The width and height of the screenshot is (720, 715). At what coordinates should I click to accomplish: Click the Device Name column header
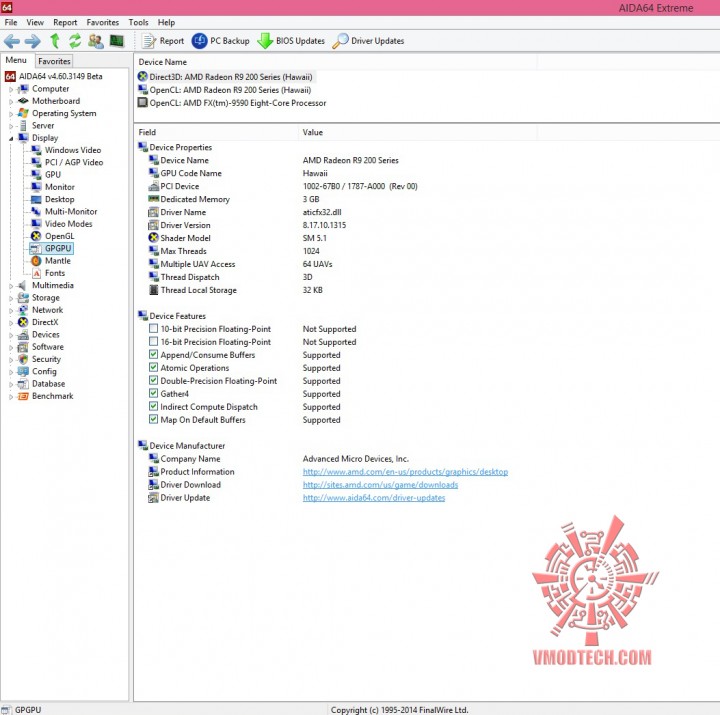[x=336, y=62]
